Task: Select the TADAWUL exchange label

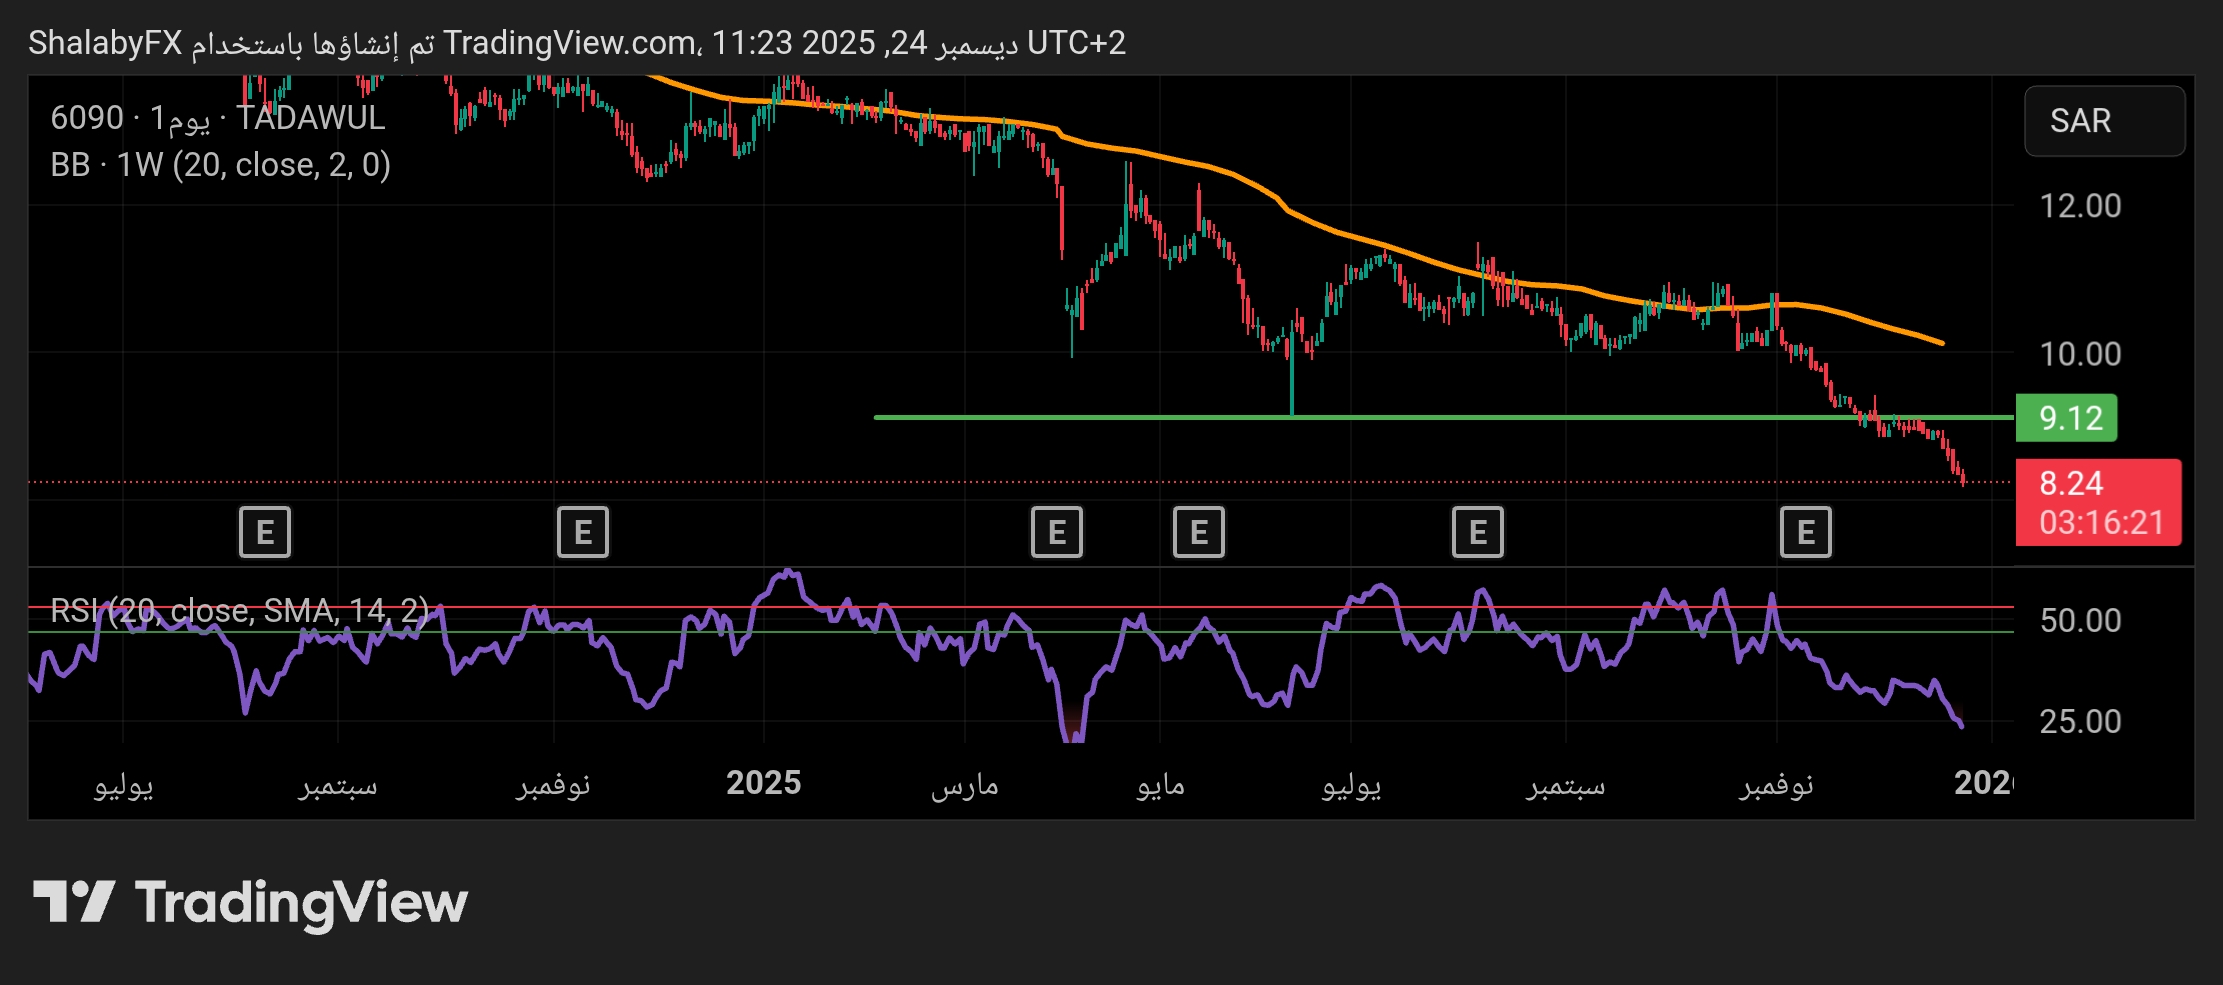Action: 310,119
